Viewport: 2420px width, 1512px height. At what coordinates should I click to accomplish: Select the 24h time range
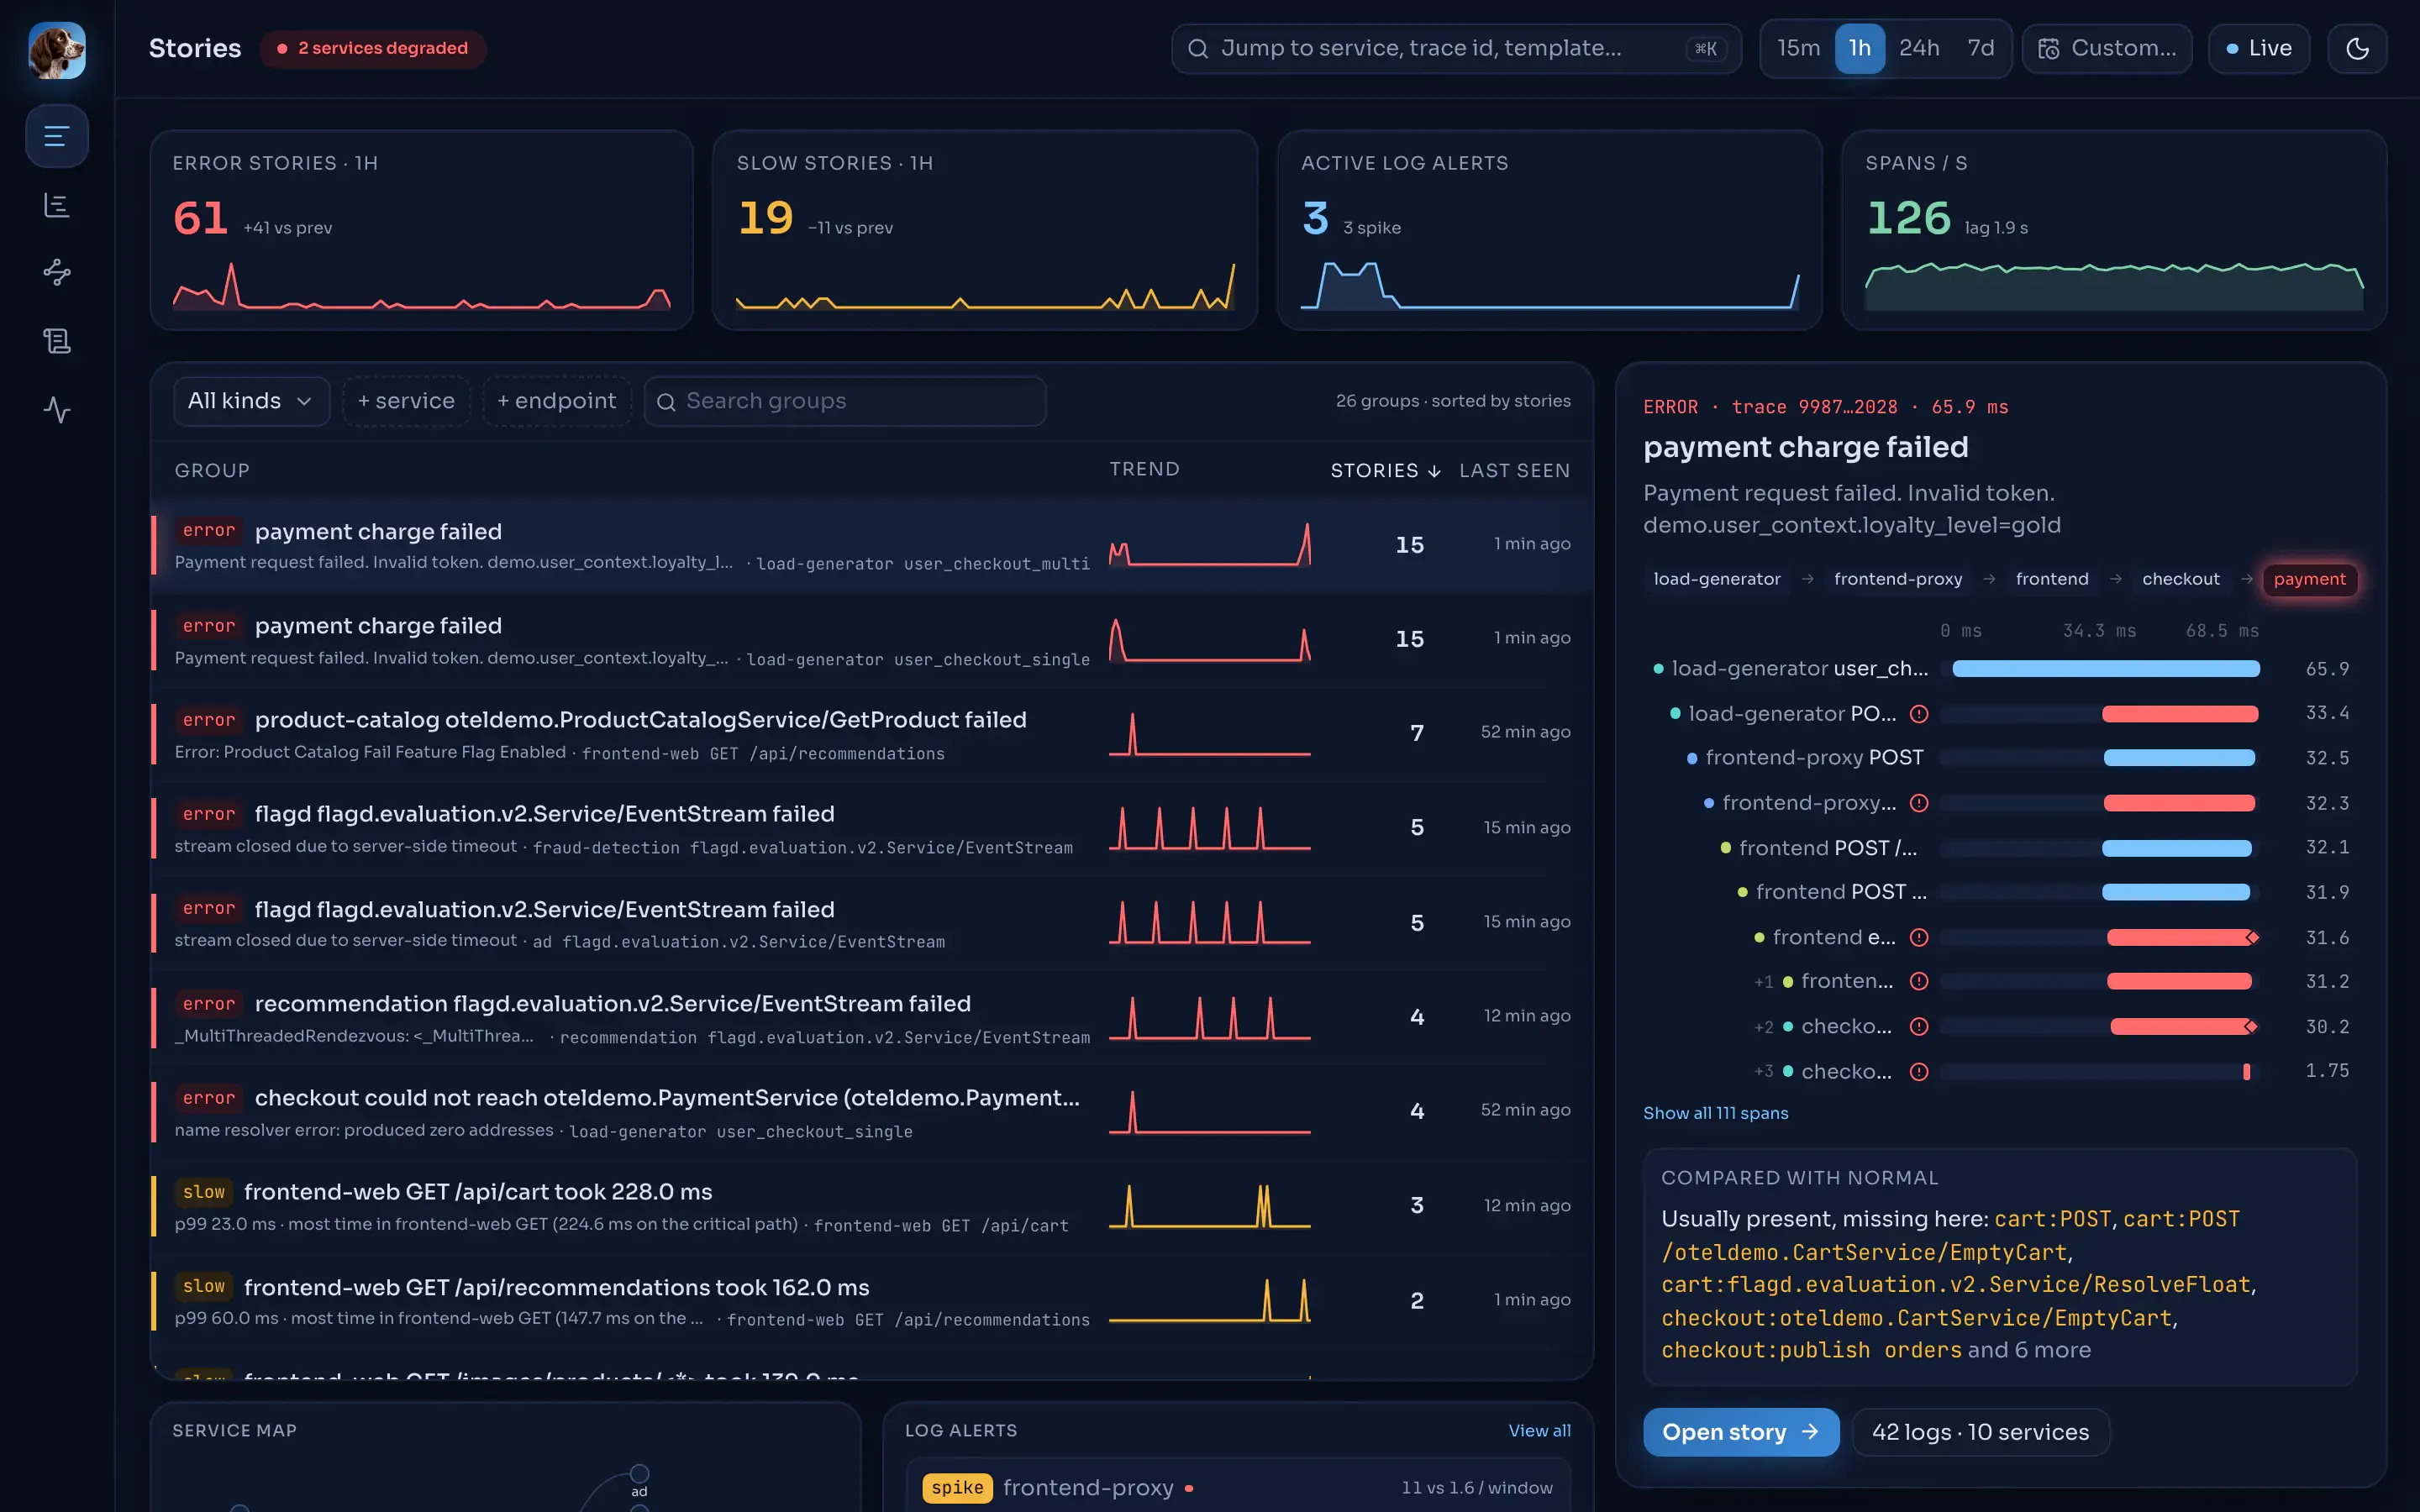point(1919,48)
